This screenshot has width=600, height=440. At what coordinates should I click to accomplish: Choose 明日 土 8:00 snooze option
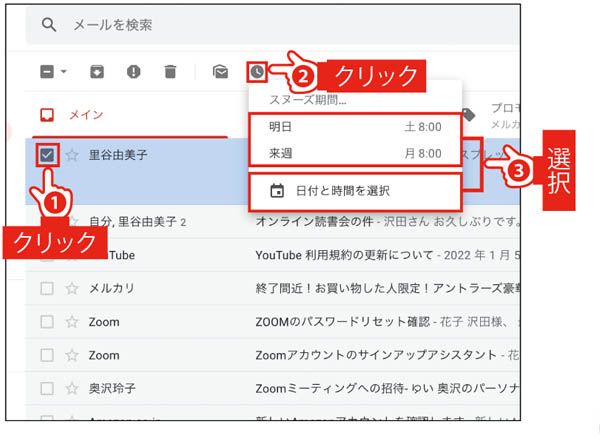355,127
